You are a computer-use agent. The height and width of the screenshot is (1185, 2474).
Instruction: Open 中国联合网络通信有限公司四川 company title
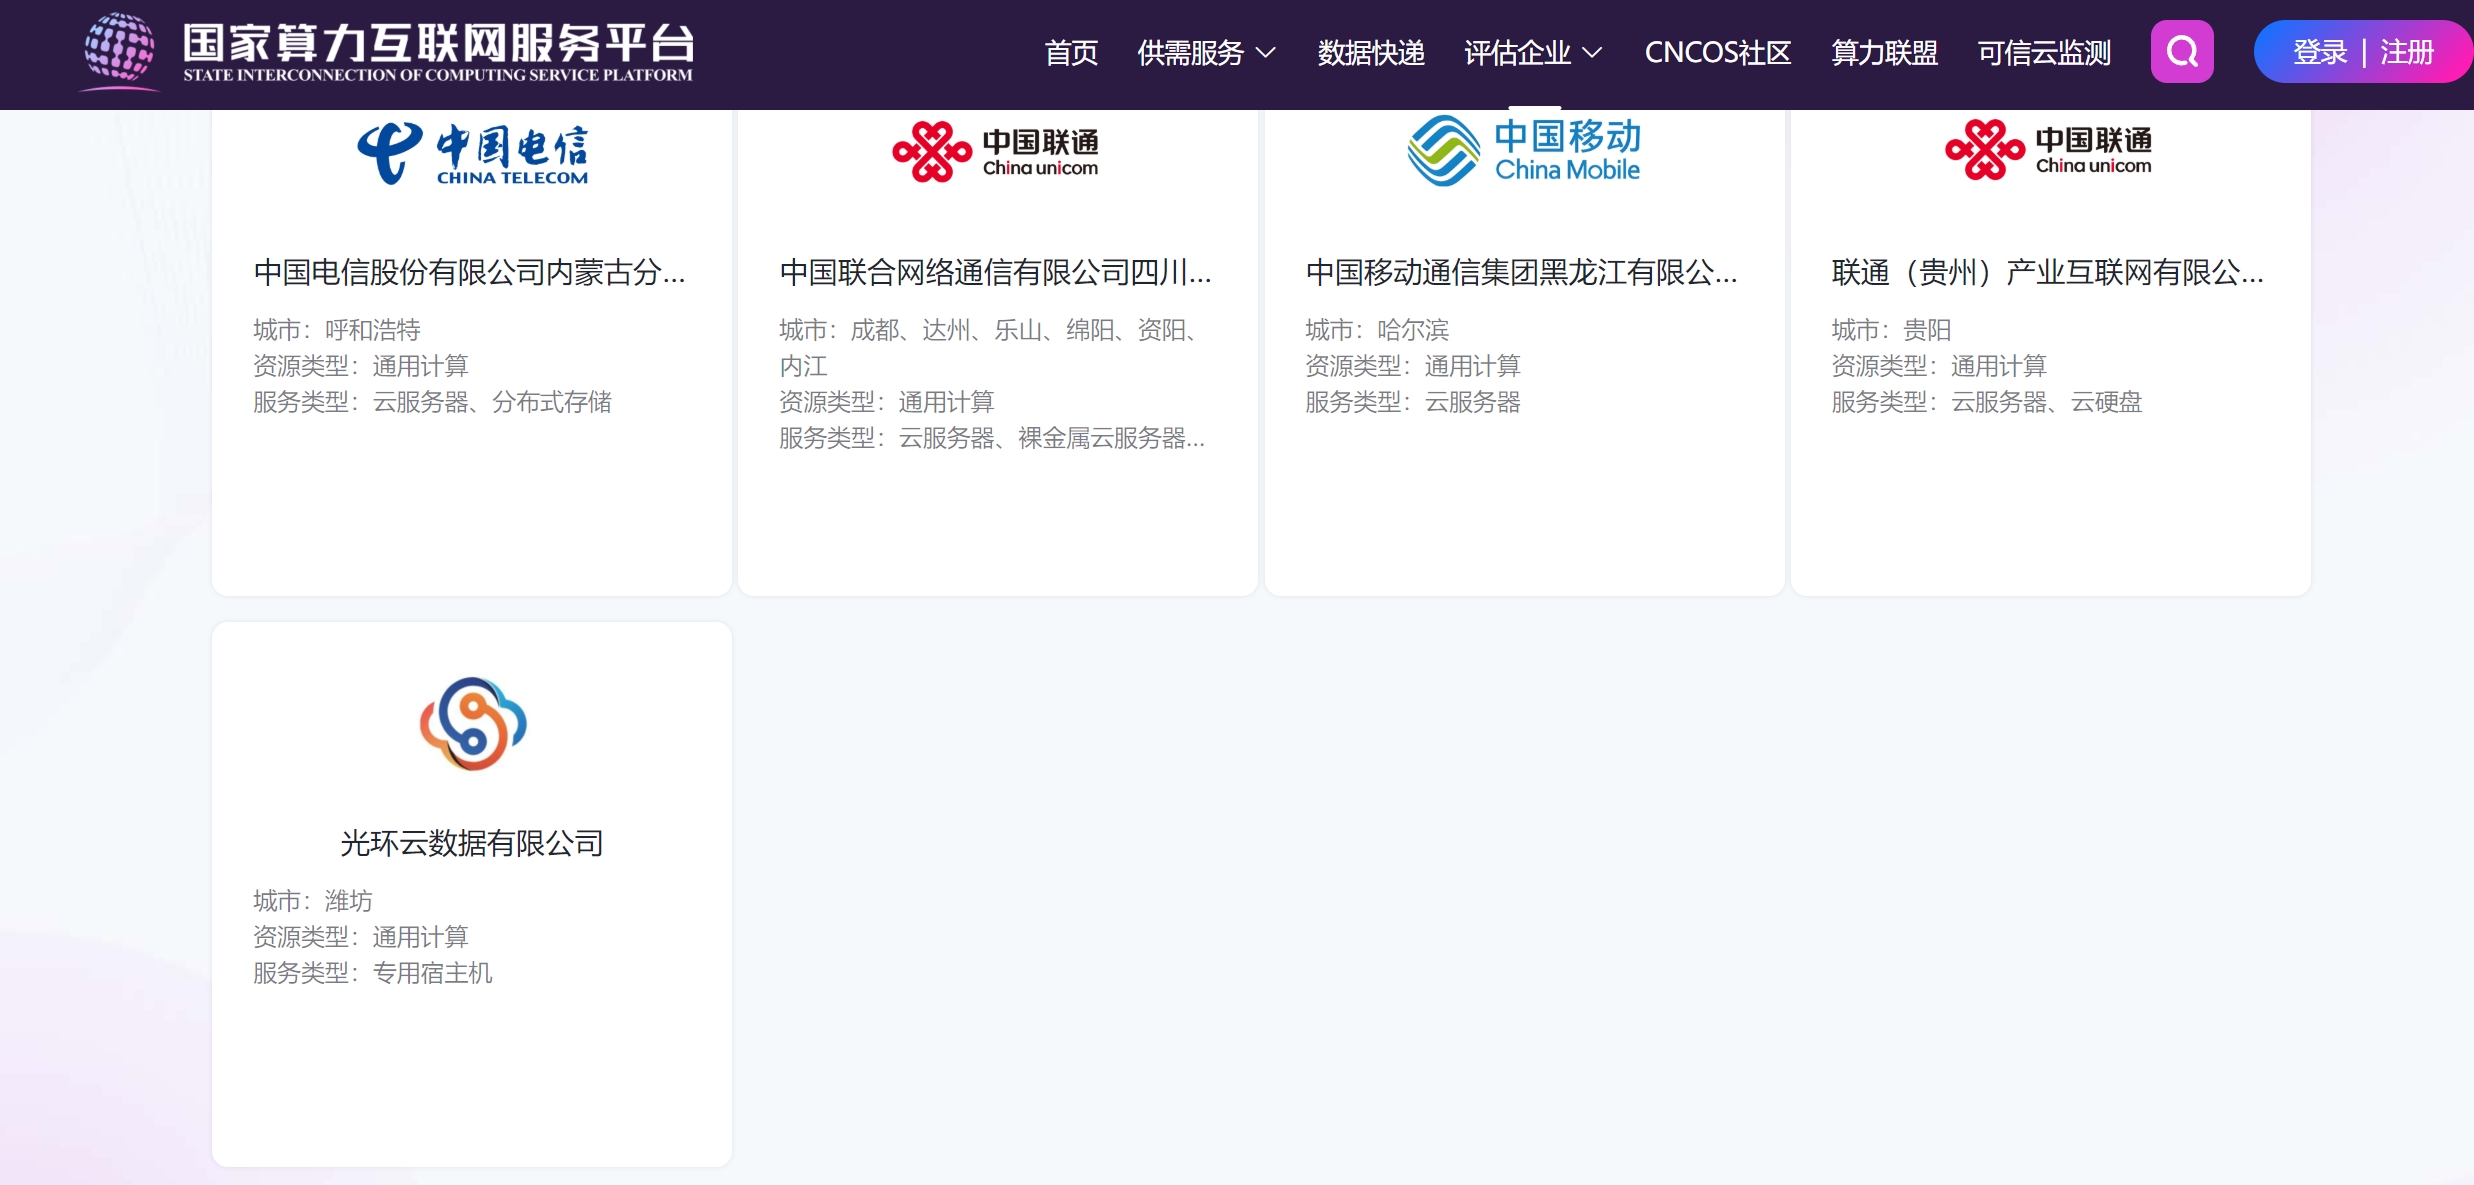coord(996,272)
